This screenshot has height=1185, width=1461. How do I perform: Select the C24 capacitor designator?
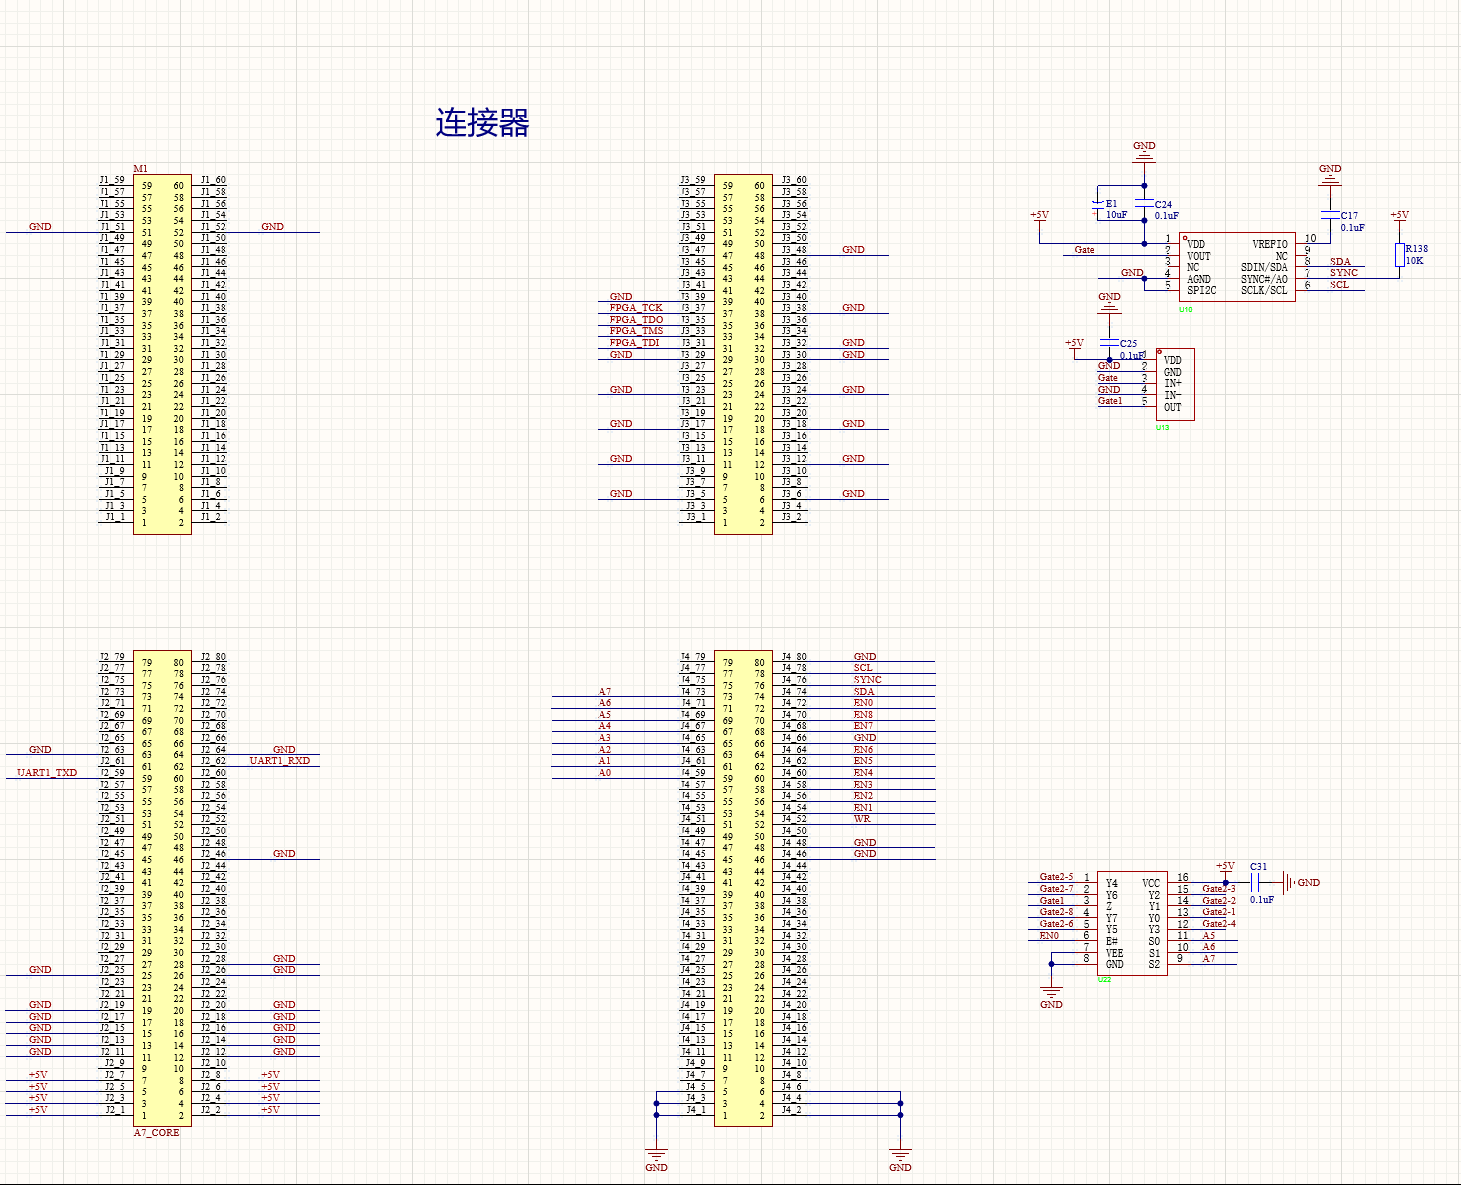point(1163,205)
